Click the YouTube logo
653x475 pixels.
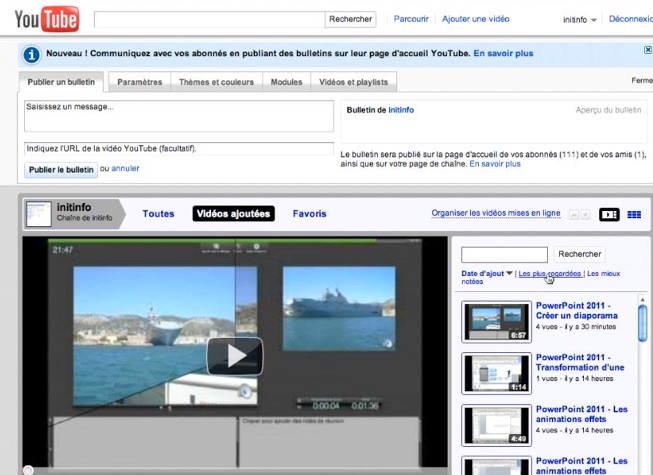coord(47,19)
